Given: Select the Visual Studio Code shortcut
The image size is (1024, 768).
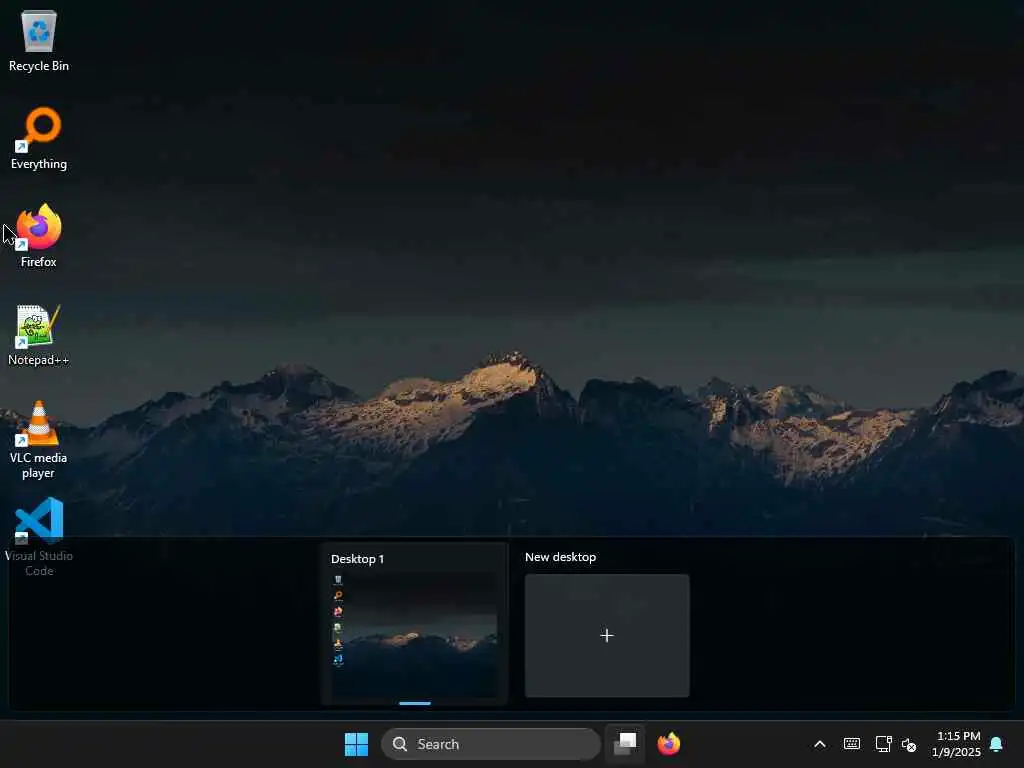Looking at the screenshot, I should point(39,537).
